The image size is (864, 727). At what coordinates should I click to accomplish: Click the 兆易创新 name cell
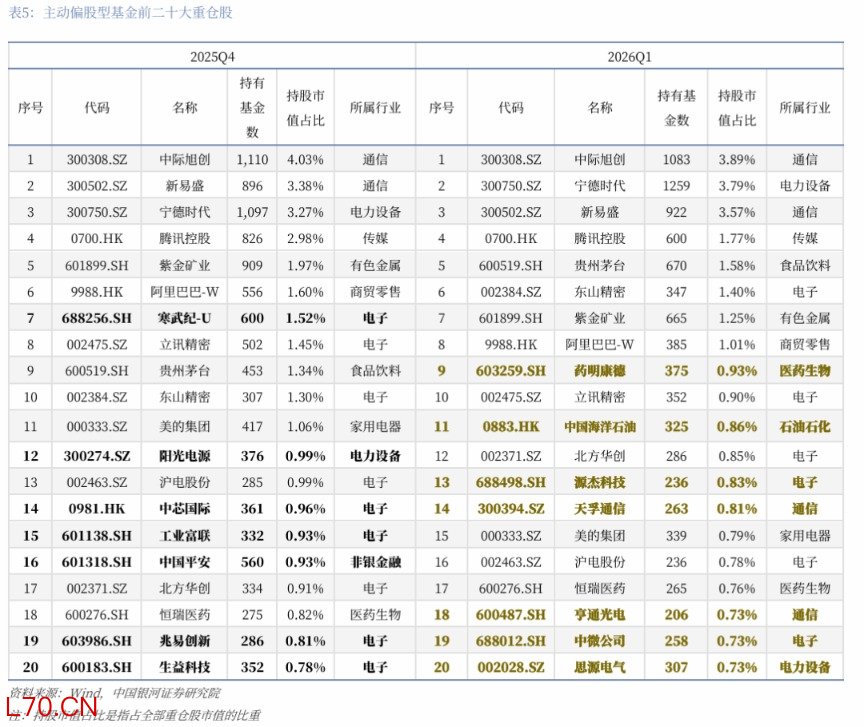pyautogui.click(x=185, y=641)
